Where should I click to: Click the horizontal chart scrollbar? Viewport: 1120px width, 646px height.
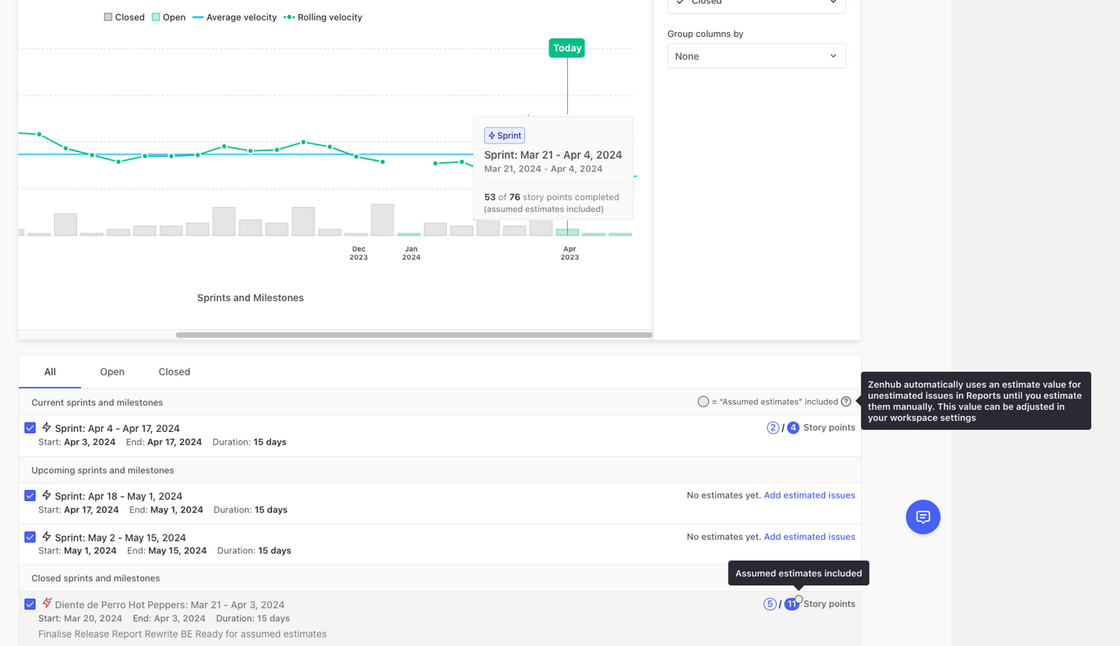[414, 334]
